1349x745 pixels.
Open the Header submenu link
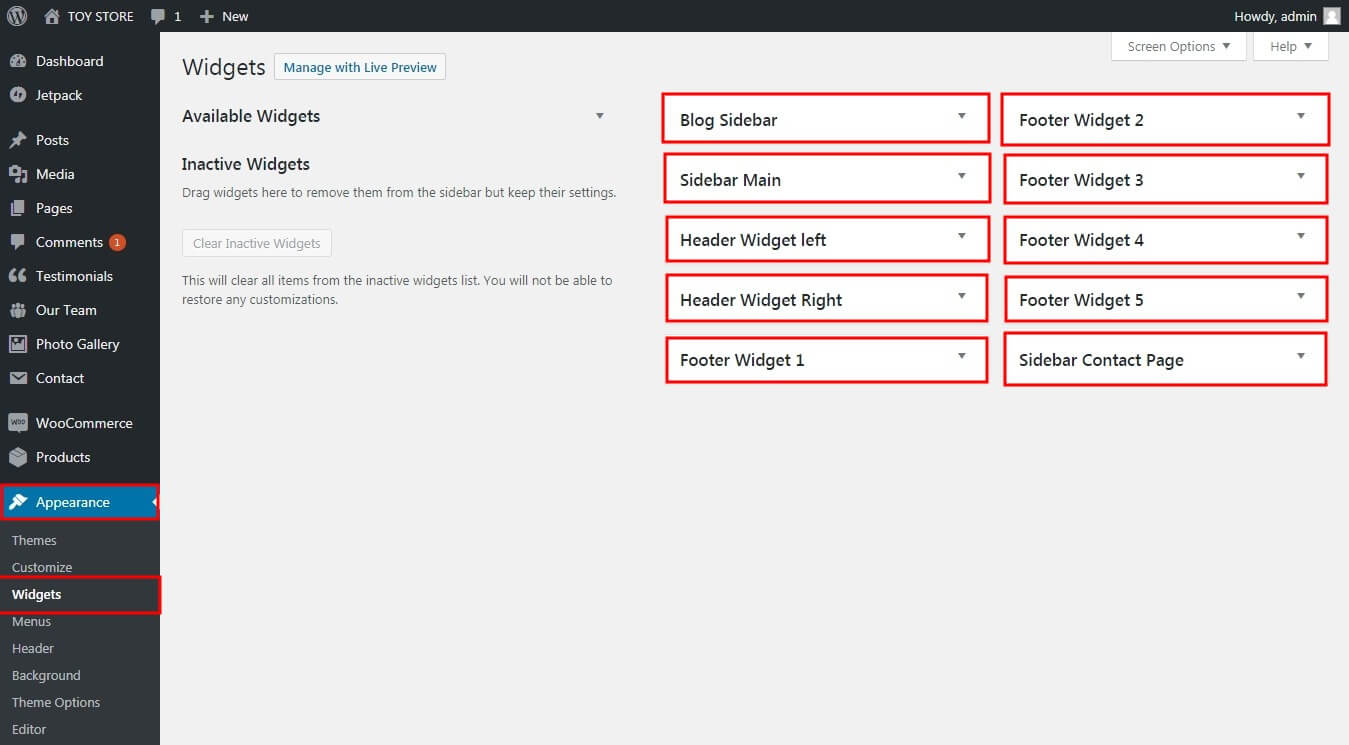pyautogui.click(x=33, y=648)
